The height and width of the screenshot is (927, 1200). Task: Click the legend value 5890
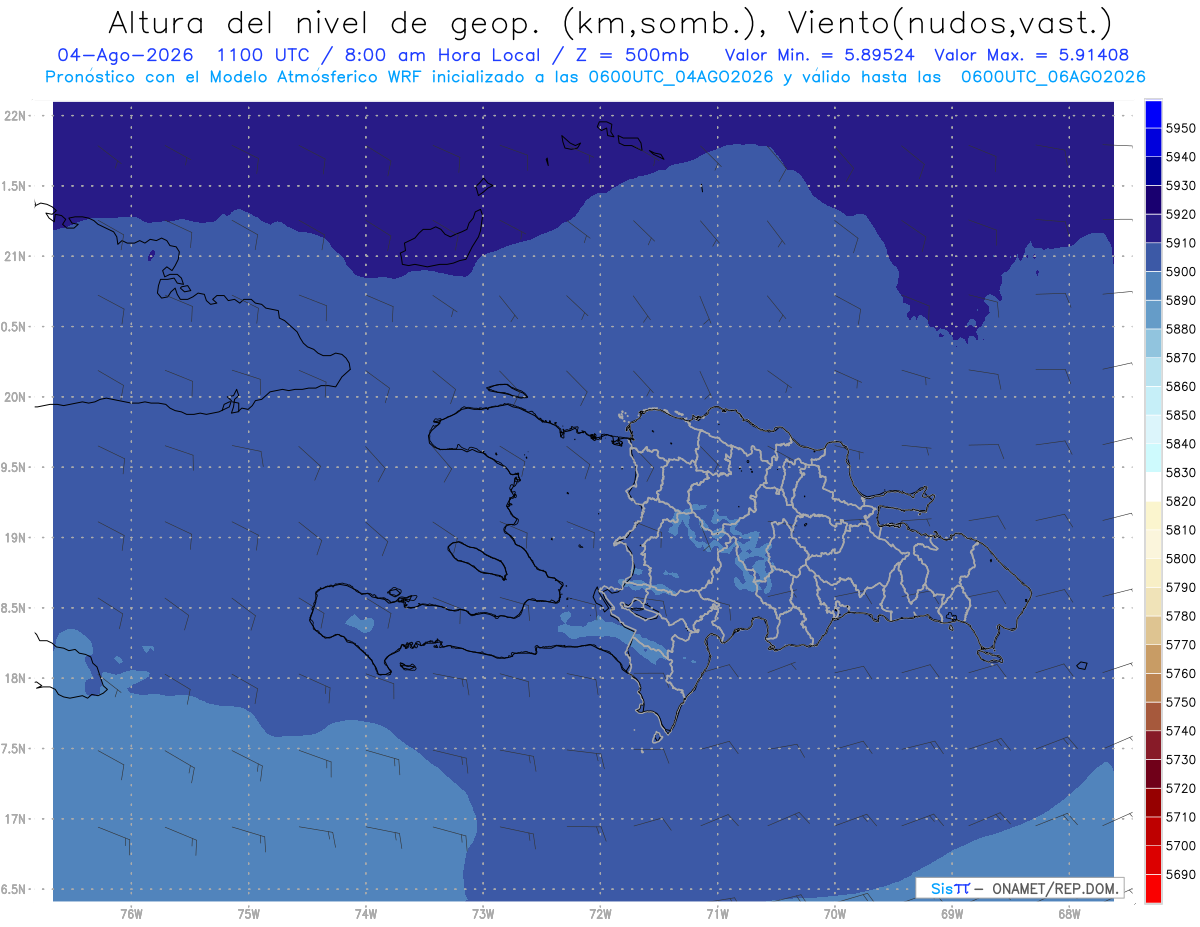(x=1181, y=300)
